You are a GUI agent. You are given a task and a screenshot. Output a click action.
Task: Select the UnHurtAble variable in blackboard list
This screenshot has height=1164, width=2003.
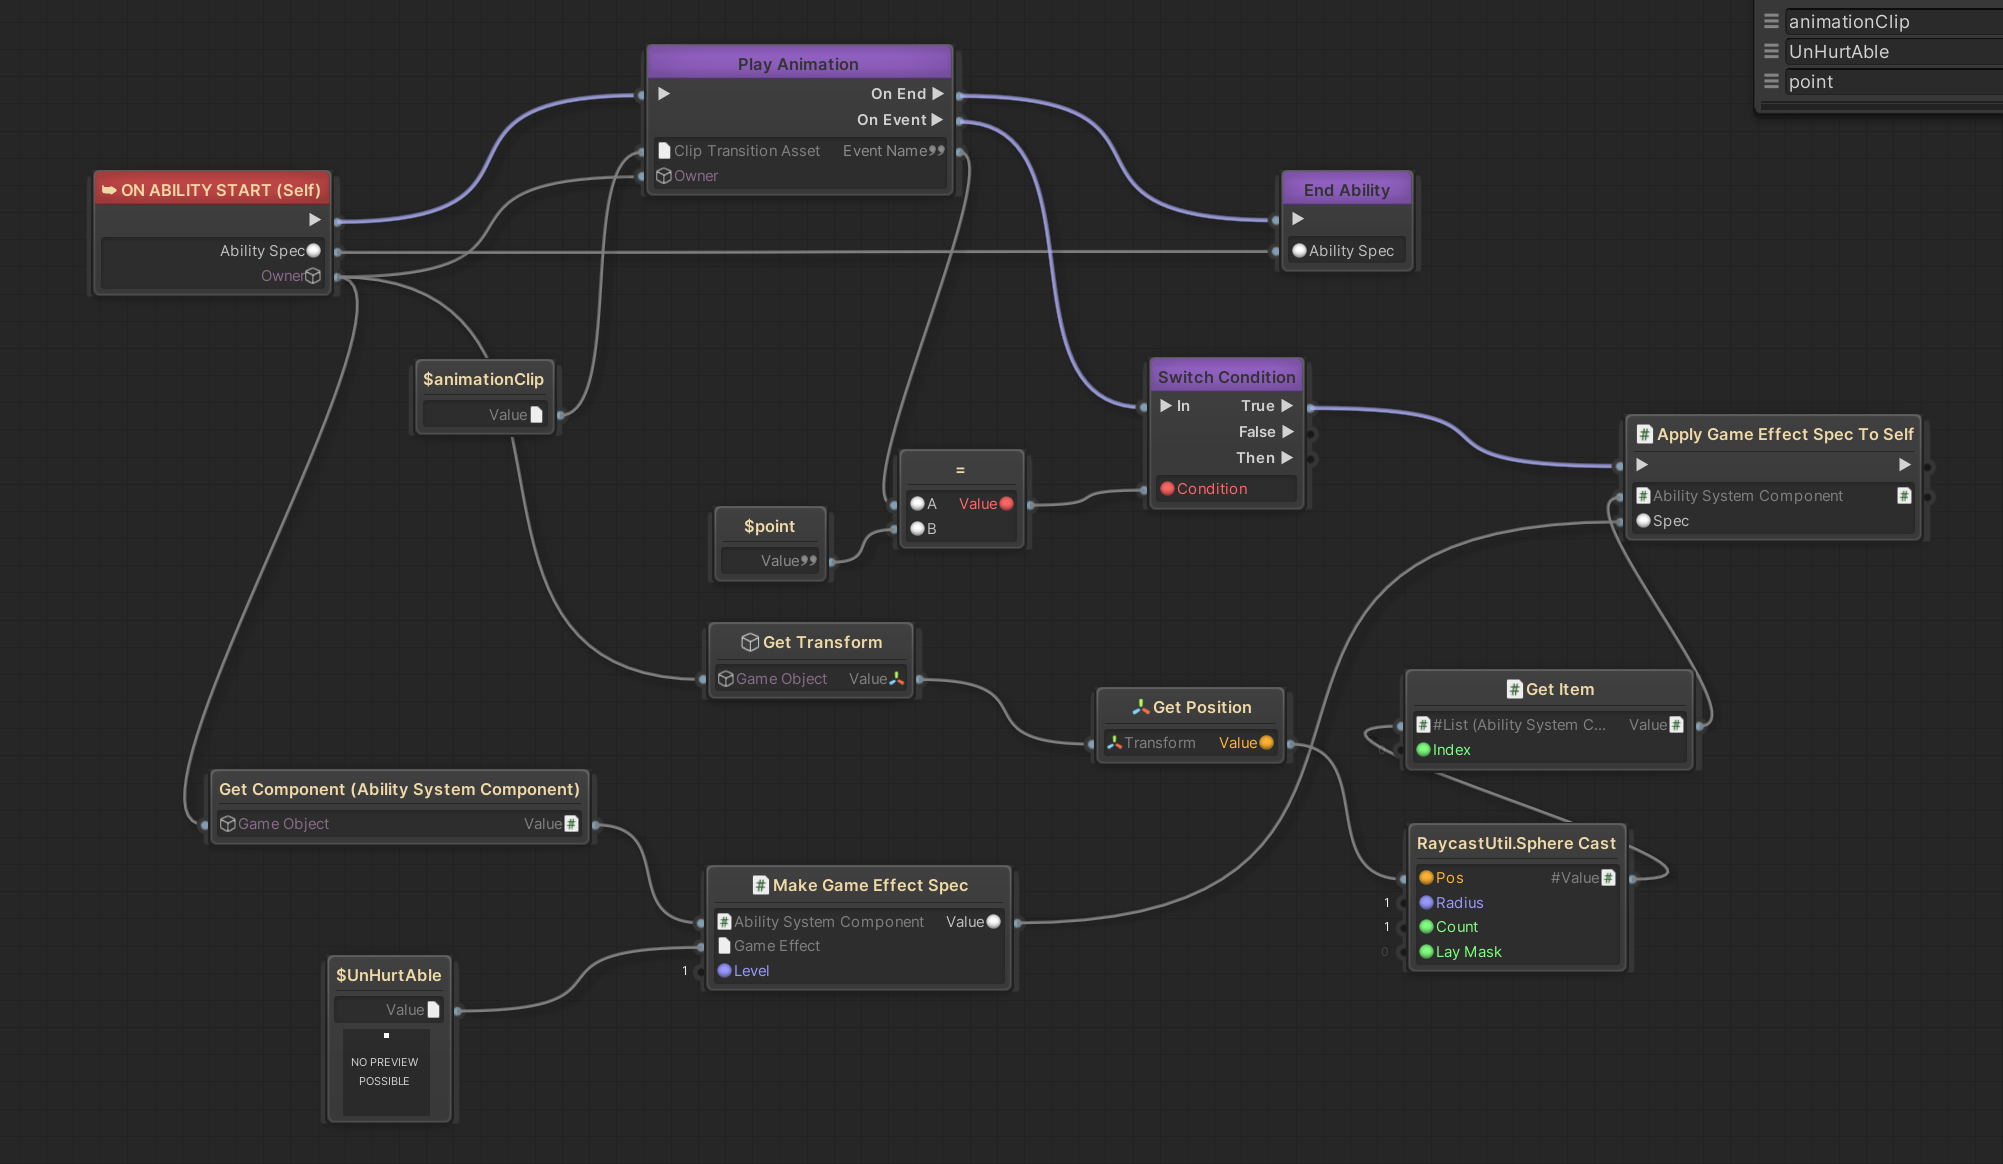coord(1838,51)
